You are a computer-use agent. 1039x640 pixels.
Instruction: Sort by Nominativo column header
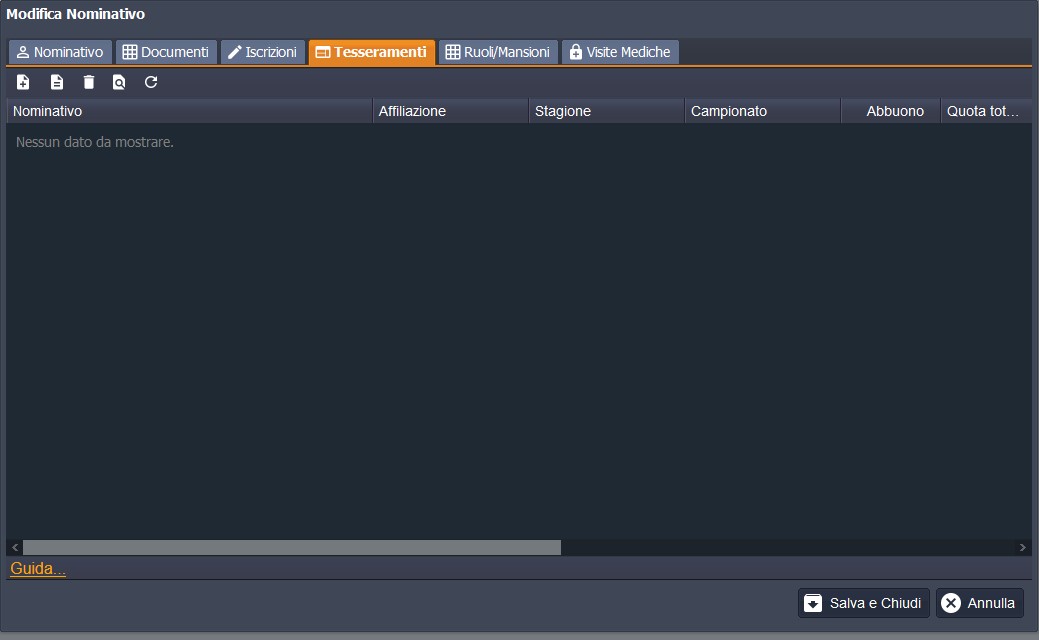point(190,111)
